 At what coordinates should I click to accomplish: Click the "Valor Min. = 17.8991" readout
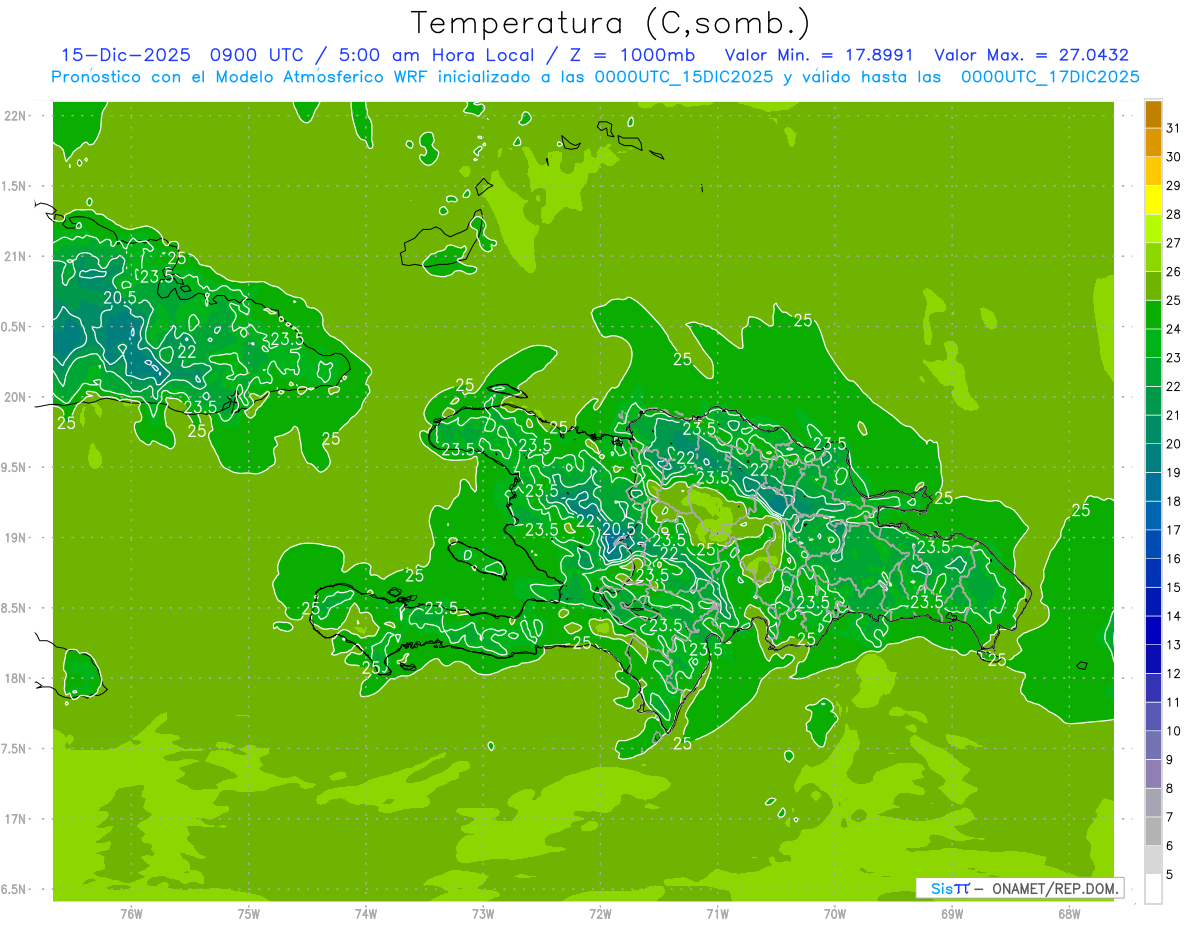pyautogui.click(x=818, y=55)
